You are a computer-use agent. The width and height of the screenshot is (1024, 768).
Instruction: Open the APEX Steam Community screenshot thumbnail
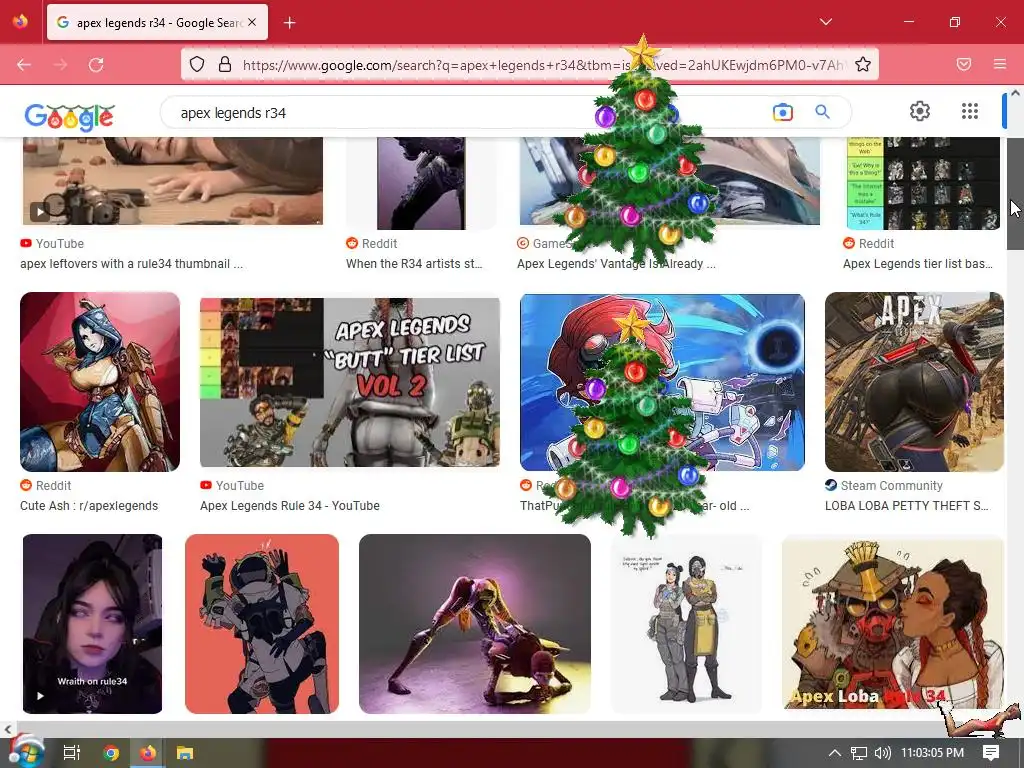[914, 382]
